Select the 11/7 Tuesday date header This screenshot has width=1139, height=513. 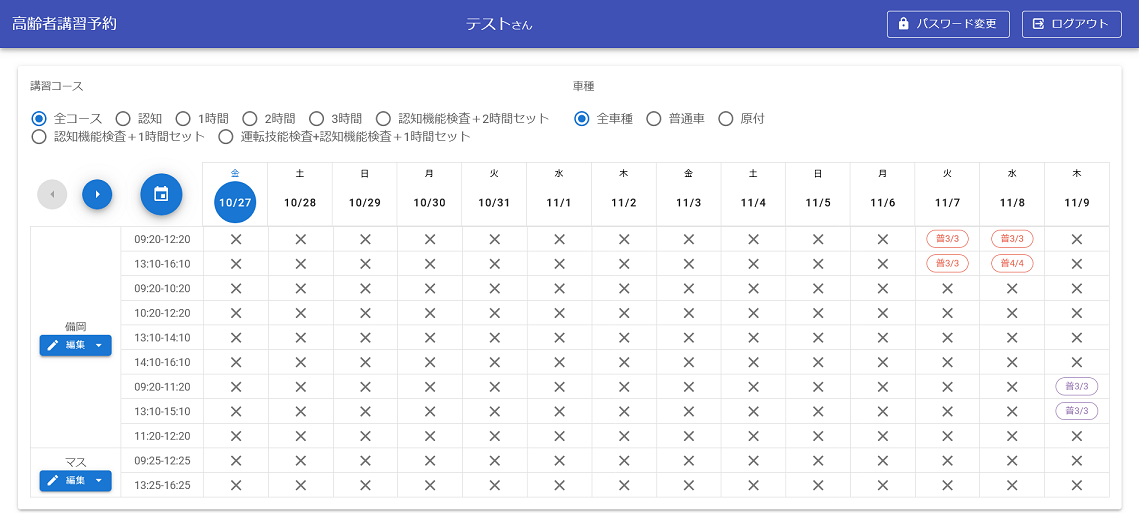pyautogui.click(x=947, y=202)
